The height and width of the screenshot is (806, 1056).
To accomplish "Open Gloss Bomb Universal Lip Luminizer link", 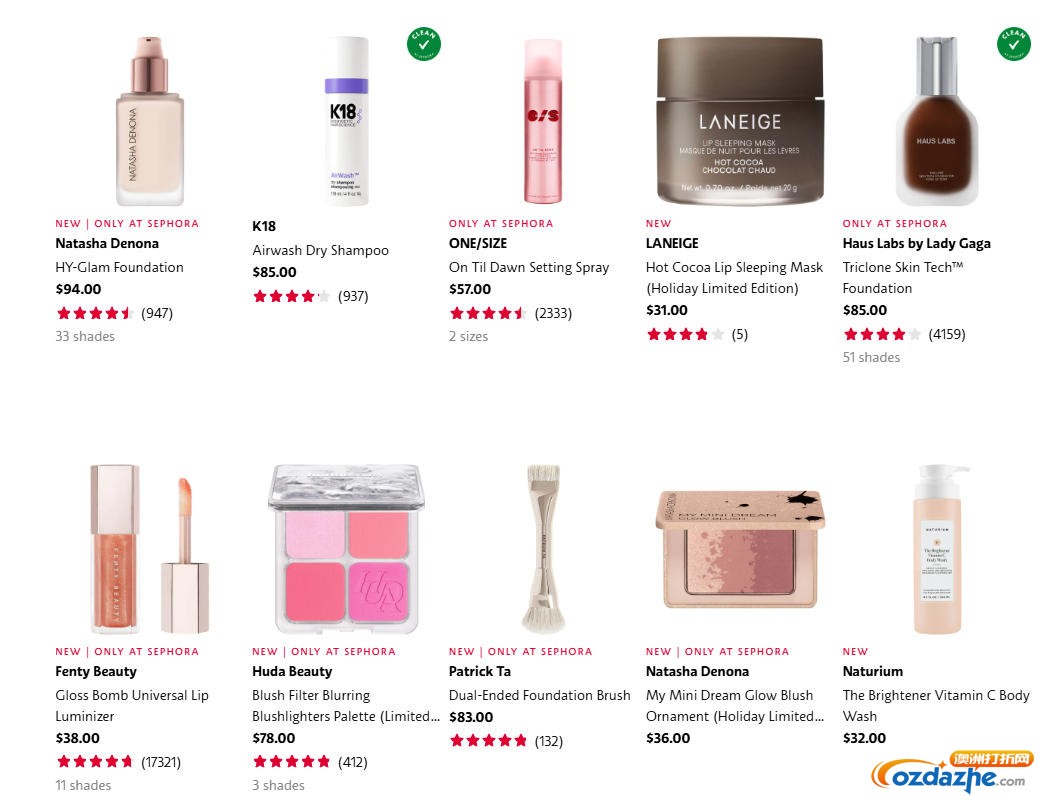I will click(x=132, y=695).
